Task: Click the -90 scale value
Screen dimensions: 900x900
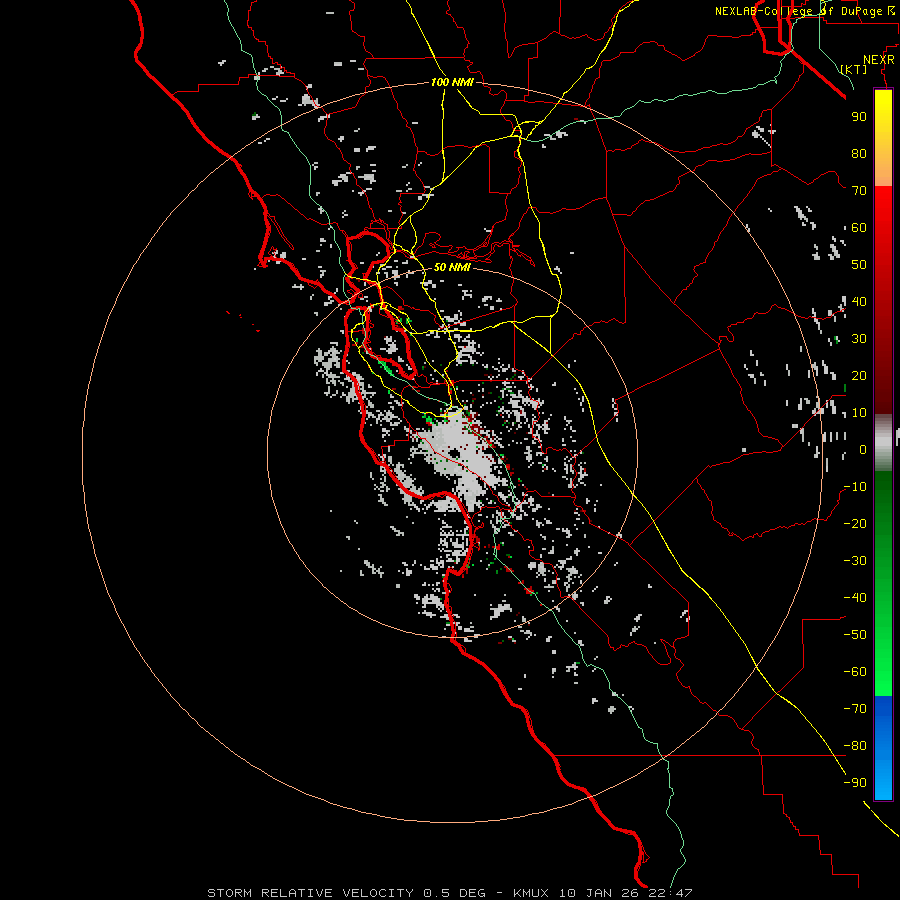Action: 855,783
